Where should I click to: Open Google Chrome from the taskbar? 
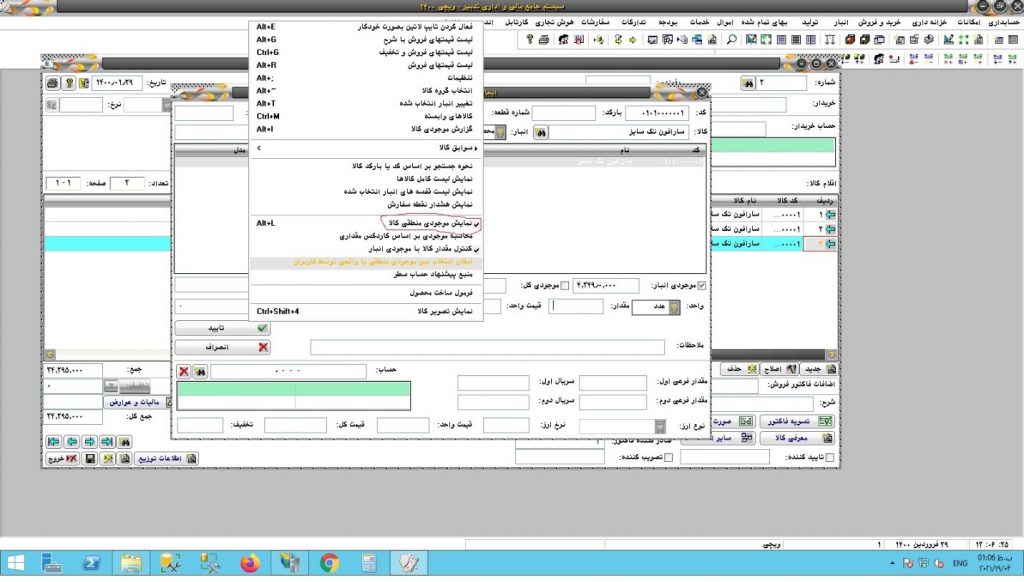[329, 563]
